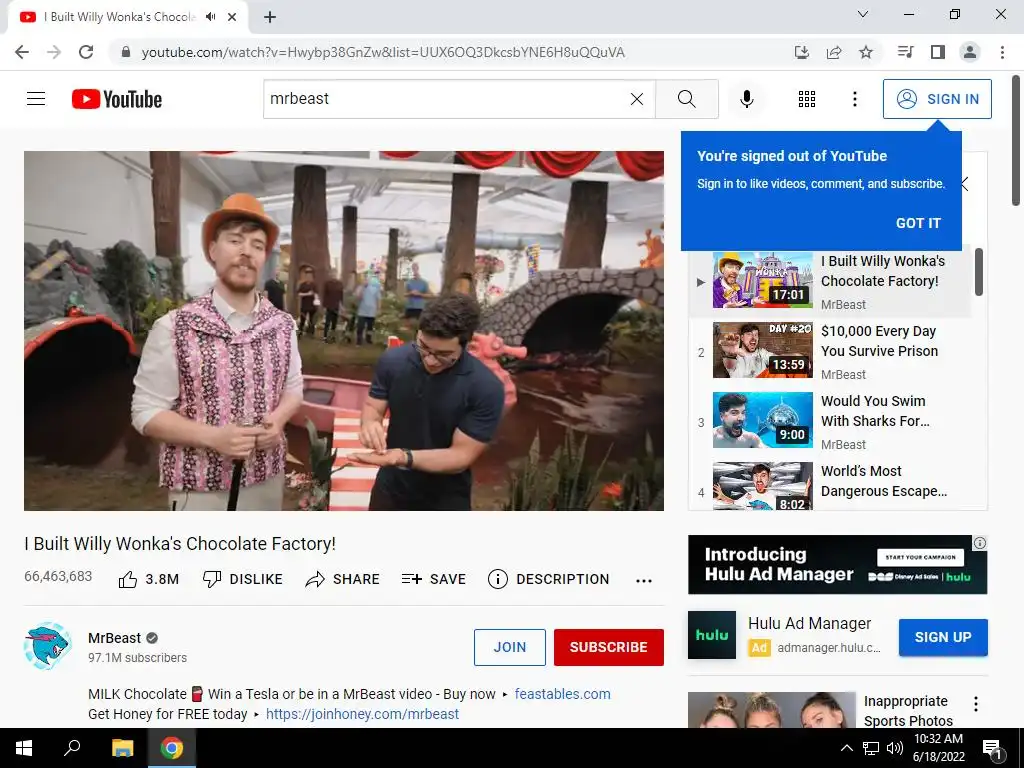Open the notification center icon
The image size is (1024, 768).
click(993, 749)
